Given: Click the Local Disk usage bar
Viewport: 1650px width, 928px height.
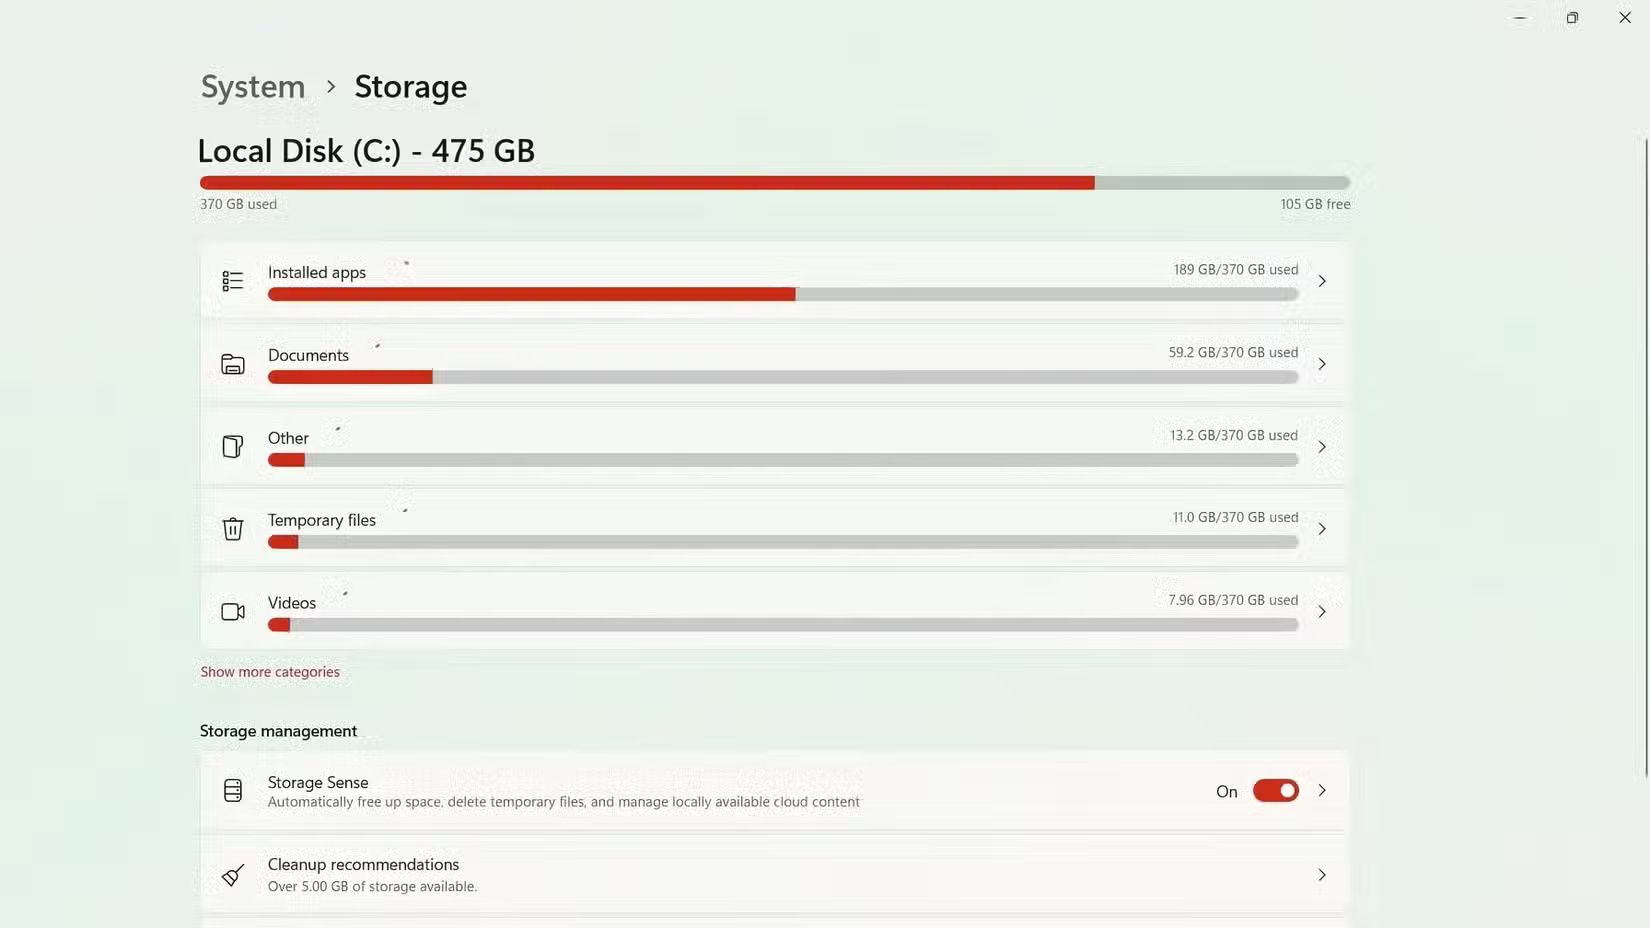Looking at the screenshot, I should tap(774, 182).
